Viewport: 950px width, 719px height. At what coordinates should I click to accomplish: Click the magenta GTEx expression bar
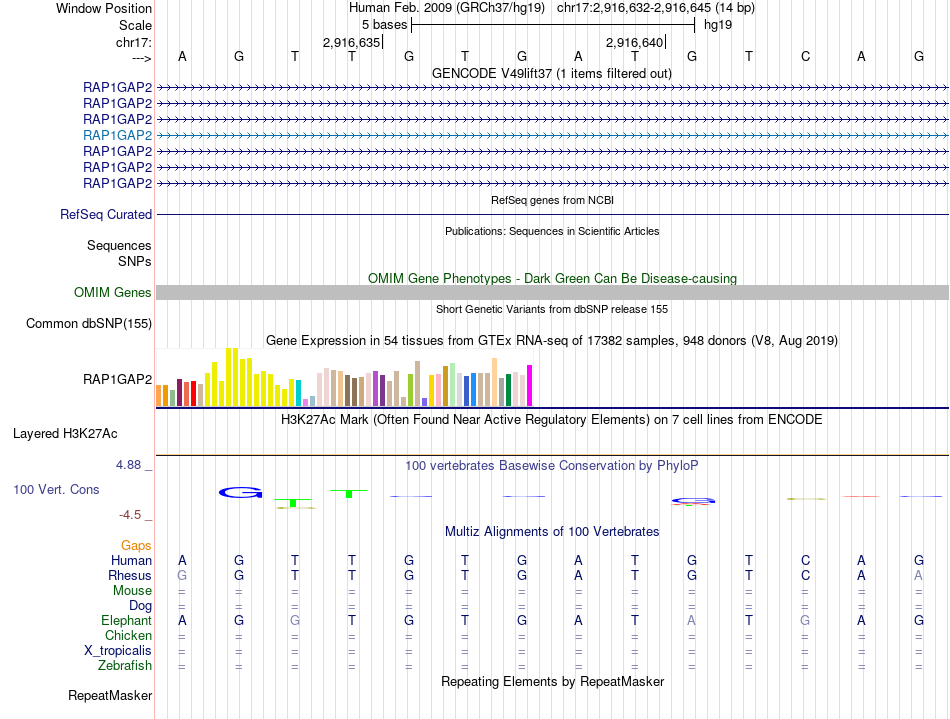click(530, 385)
